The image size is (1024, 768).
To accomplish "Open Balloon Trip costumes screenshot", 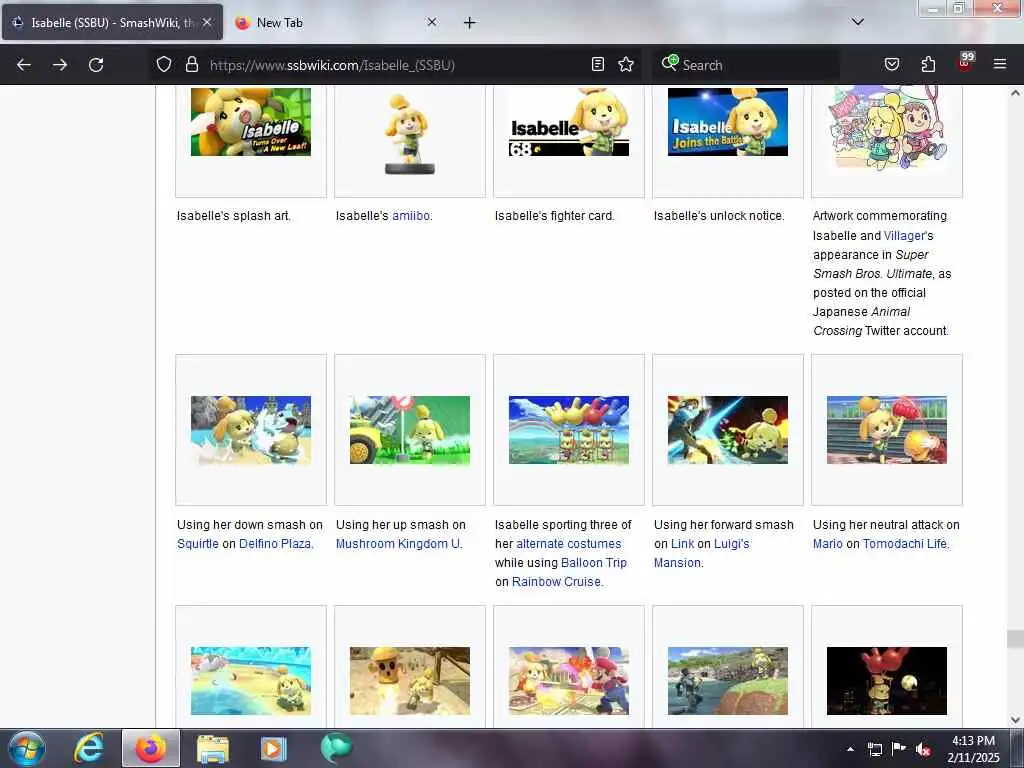I will (569, 430).
